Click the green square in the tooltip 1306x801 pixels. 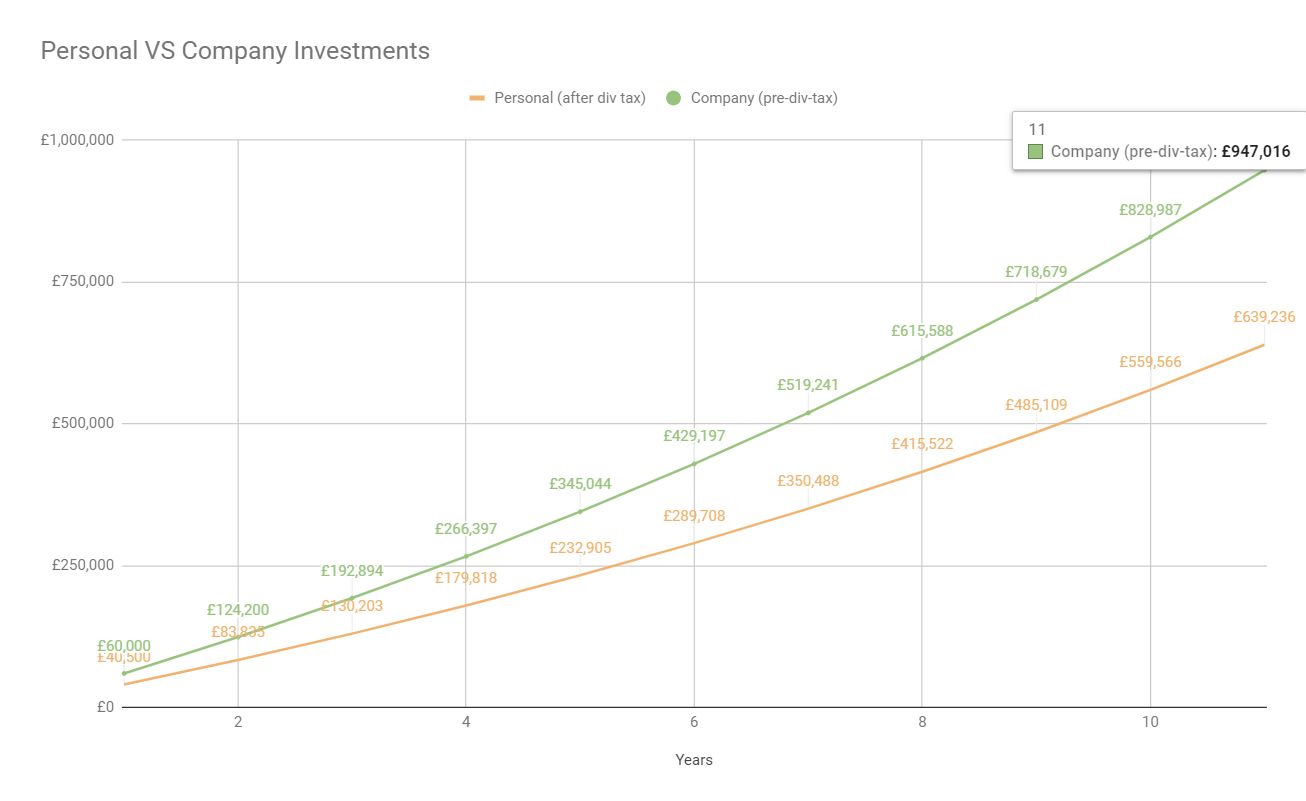pyautogui.click(x=1035, y=152)
